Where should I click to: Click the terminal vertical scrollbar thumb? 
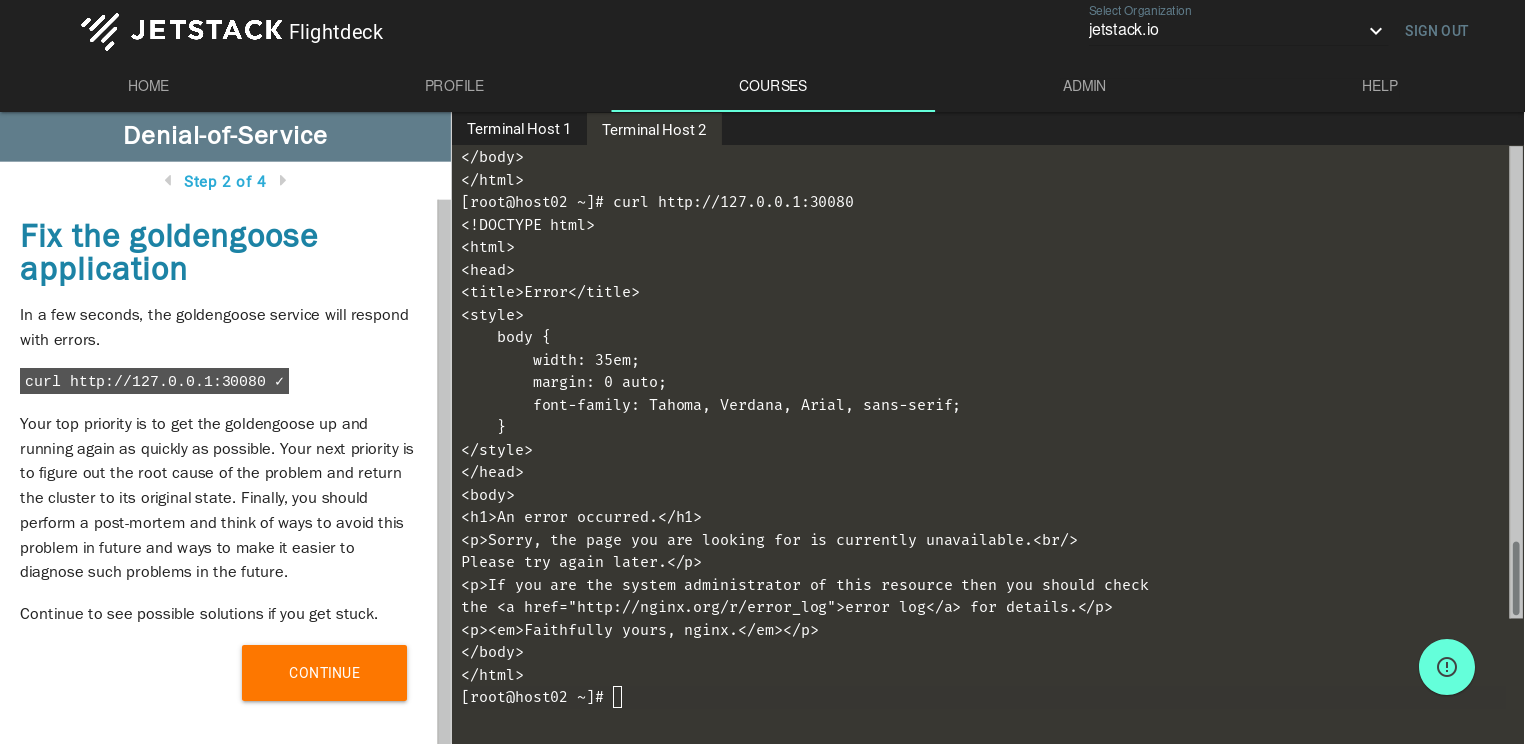pos(1516,579)
